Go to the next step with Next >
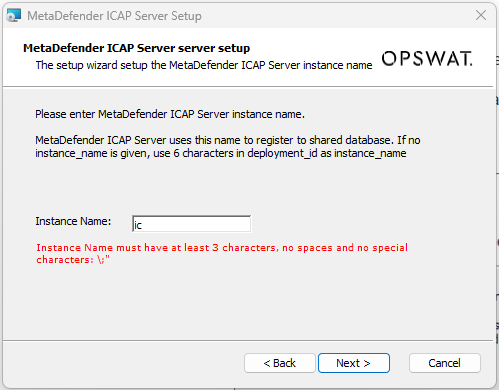This screenshot has height=390, width=499. point(354,363)
